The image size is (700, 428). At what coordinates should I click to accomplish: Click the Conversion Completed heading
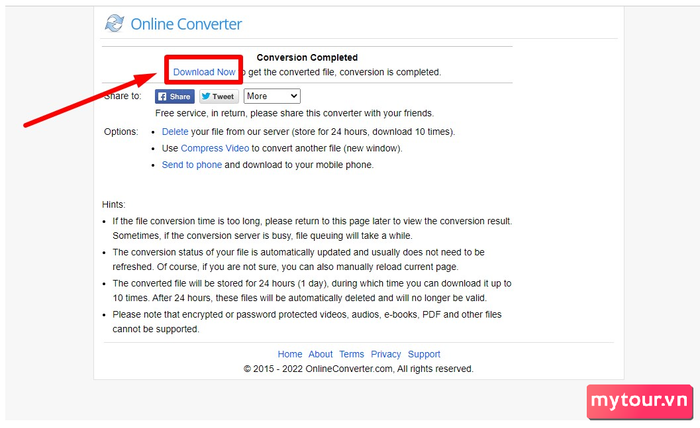[x=307, y=58]
